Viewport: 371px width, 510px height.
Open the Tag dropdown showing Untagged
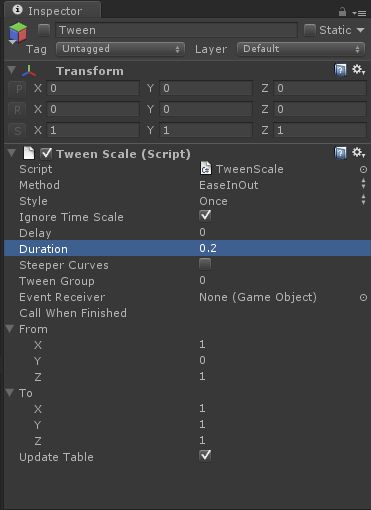[120, 49]
